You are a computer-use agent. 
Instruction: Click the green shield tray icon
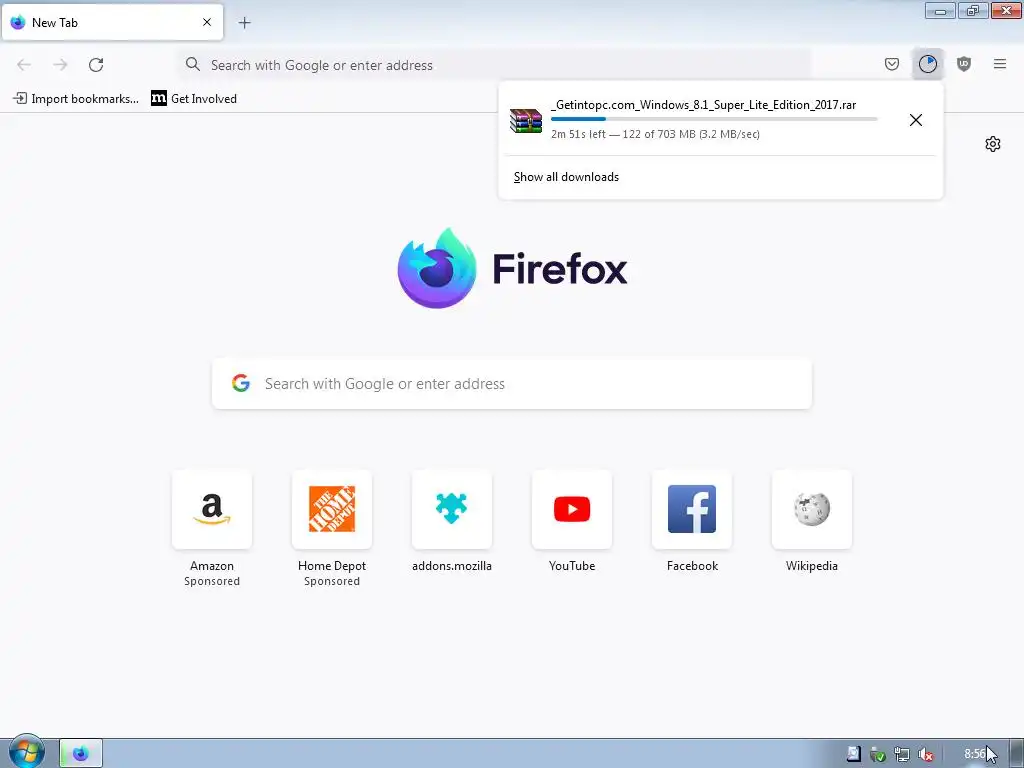point(878,755)
